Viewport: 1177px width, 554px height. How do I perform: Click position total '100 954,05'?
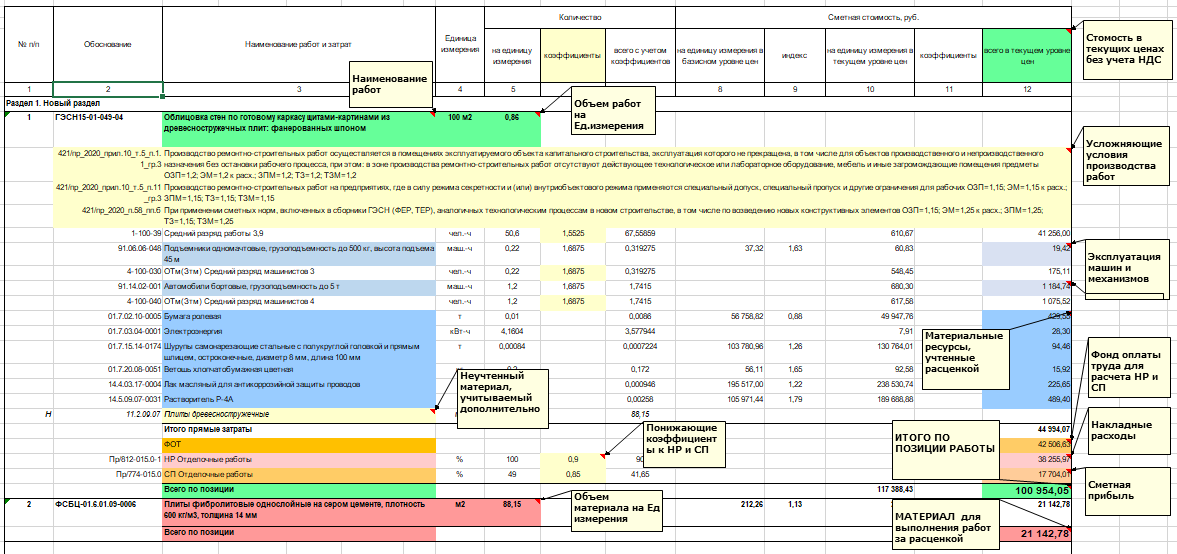tap(1037, 490)
